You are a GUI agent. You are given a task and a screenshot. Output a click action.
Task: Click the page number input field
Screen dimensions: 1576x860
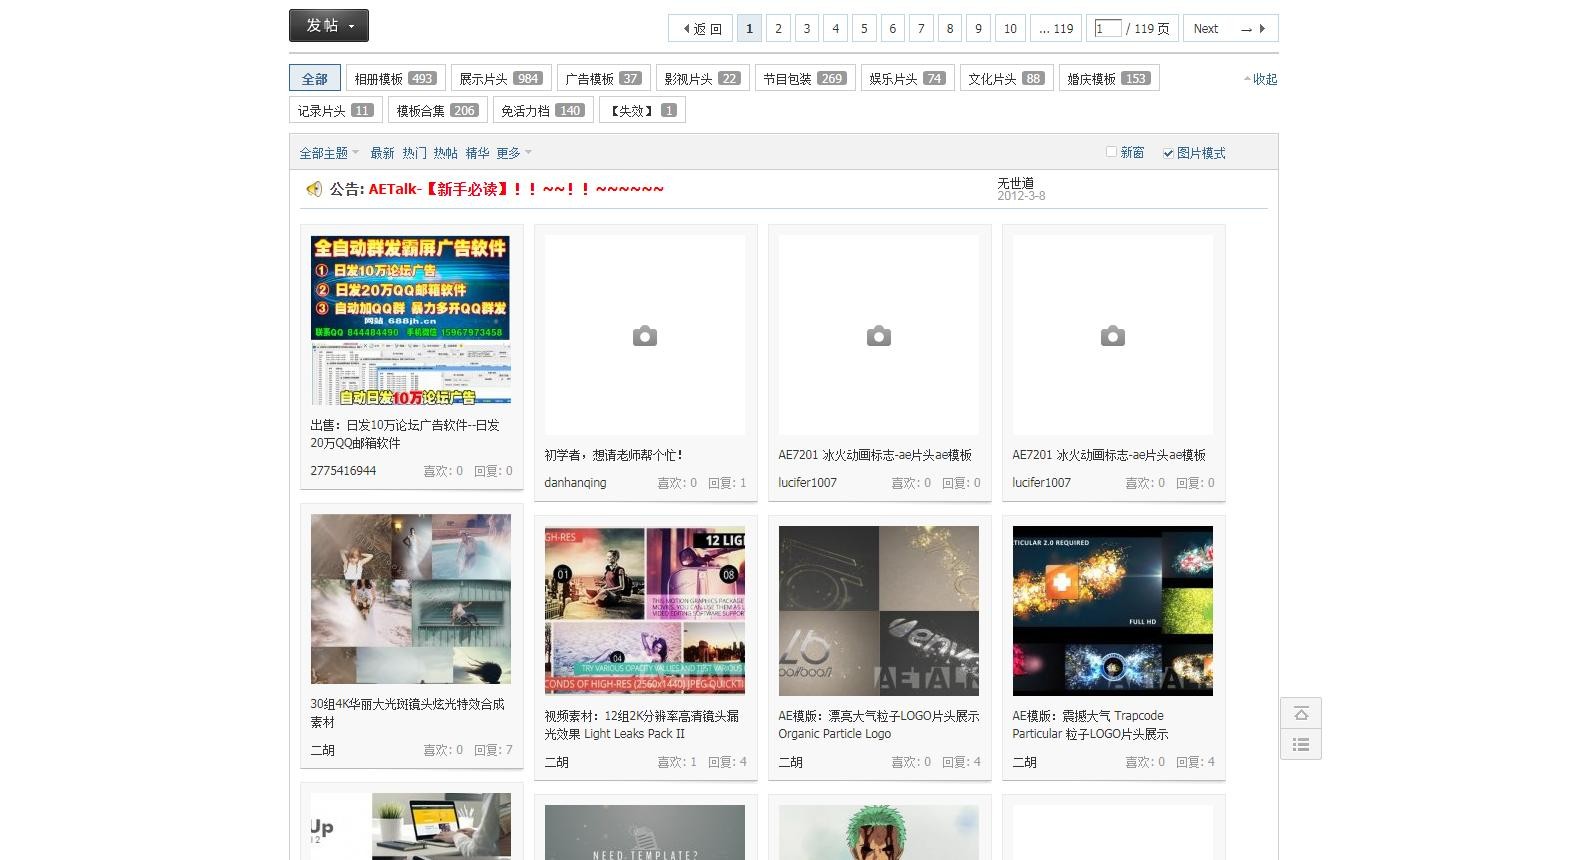coord(1107,29)
